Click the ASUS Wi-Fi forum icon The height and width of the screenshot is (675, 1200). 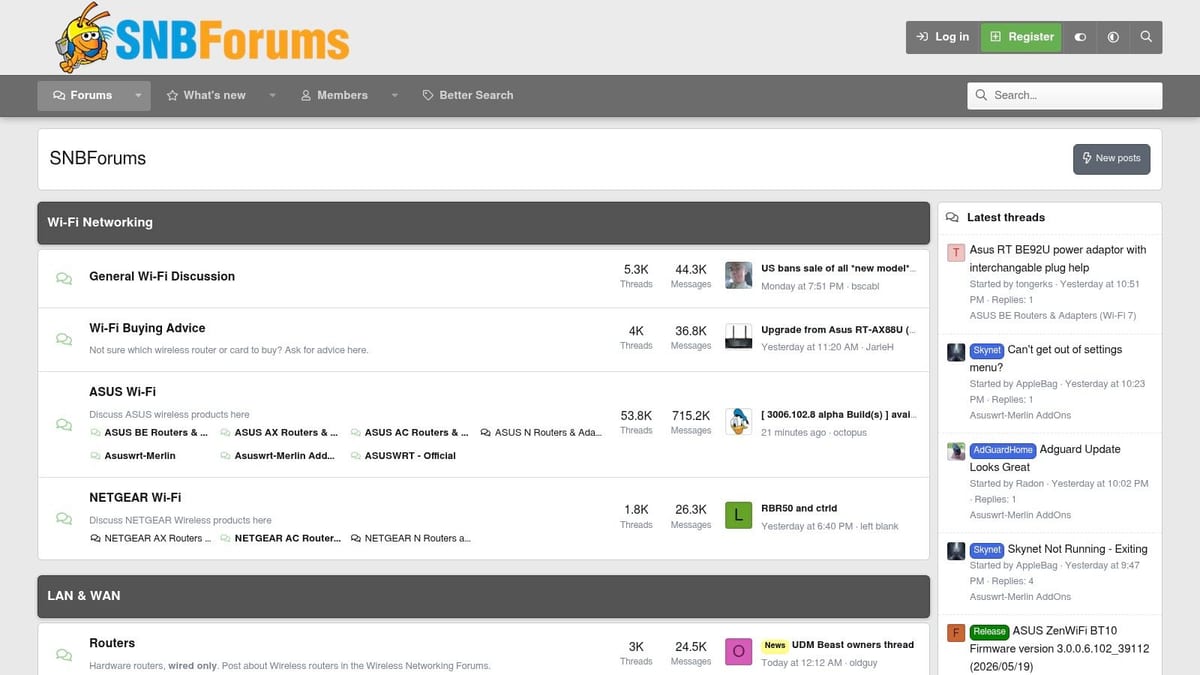[x=64, y=424]
